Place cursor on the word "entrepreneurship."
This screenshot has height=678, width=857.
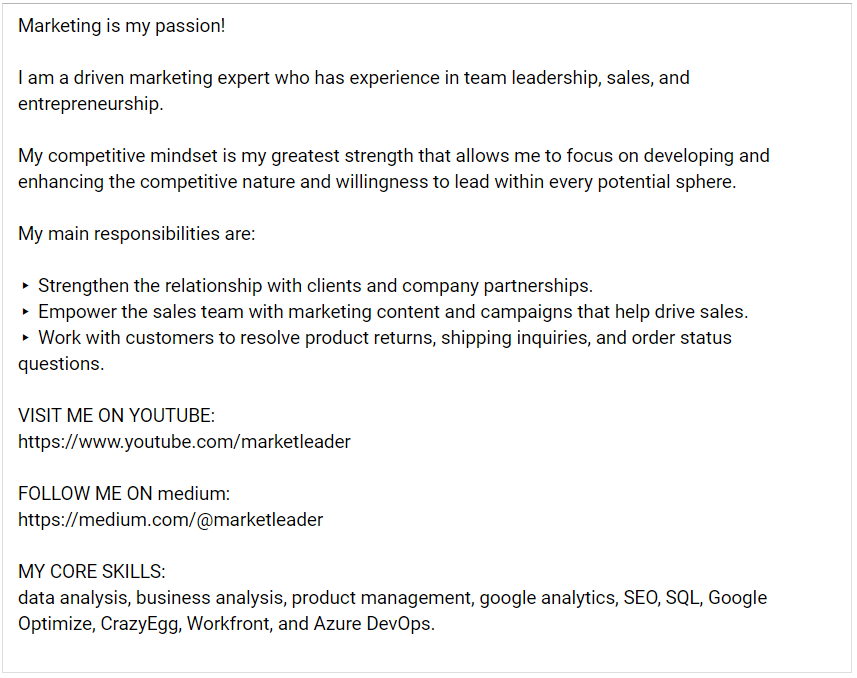point(90,104)
